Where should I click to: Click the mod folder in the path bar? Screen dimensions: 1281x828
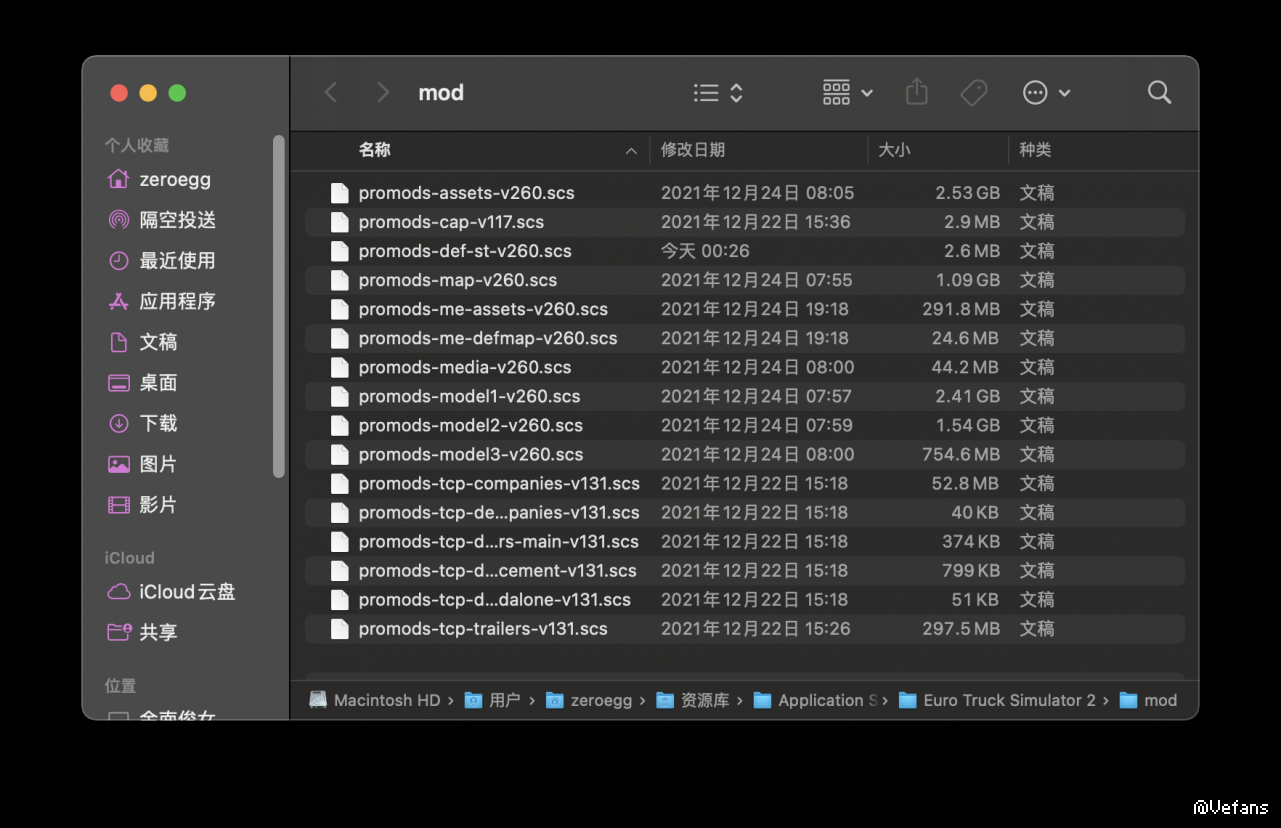[1148, 700]
